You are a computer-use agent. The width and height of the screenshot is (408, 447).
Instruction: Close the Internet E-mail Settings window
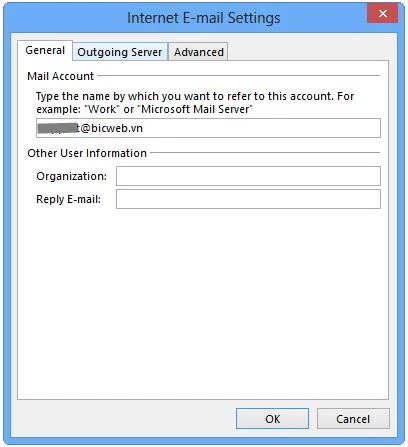[x=383, y=14]
